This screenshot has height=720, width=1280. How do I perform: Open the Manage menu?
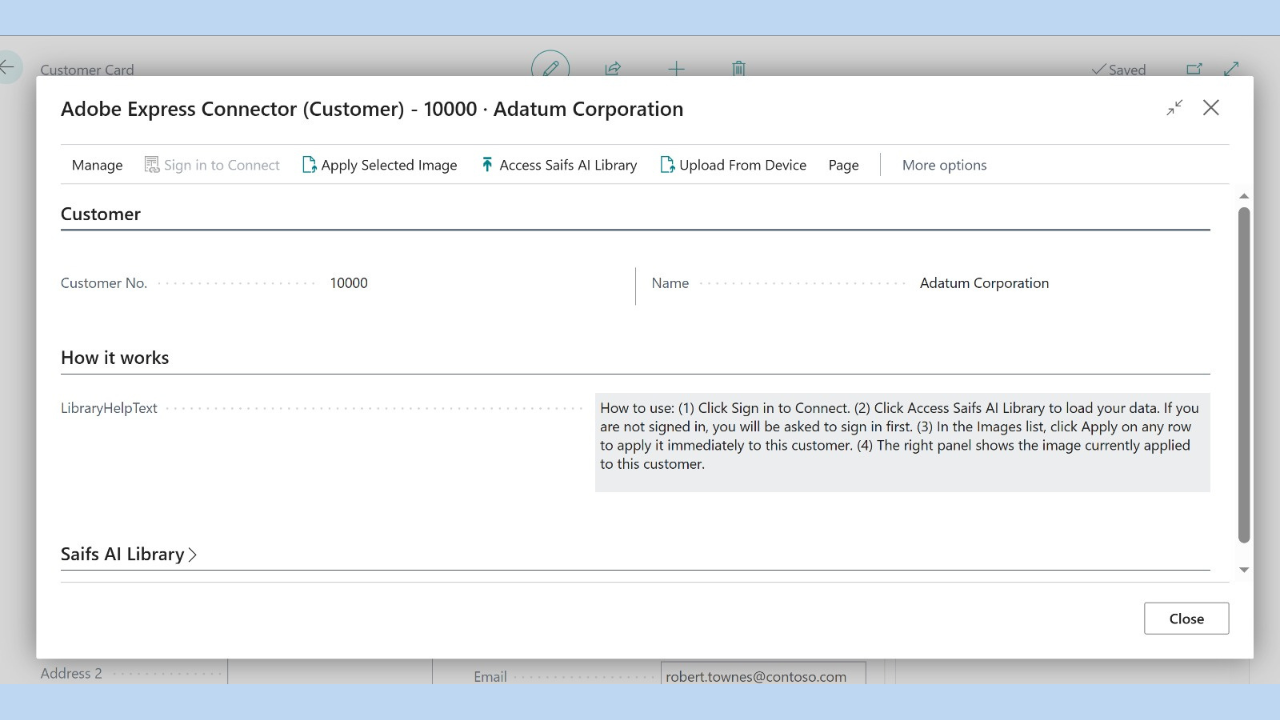click(97, 165)
